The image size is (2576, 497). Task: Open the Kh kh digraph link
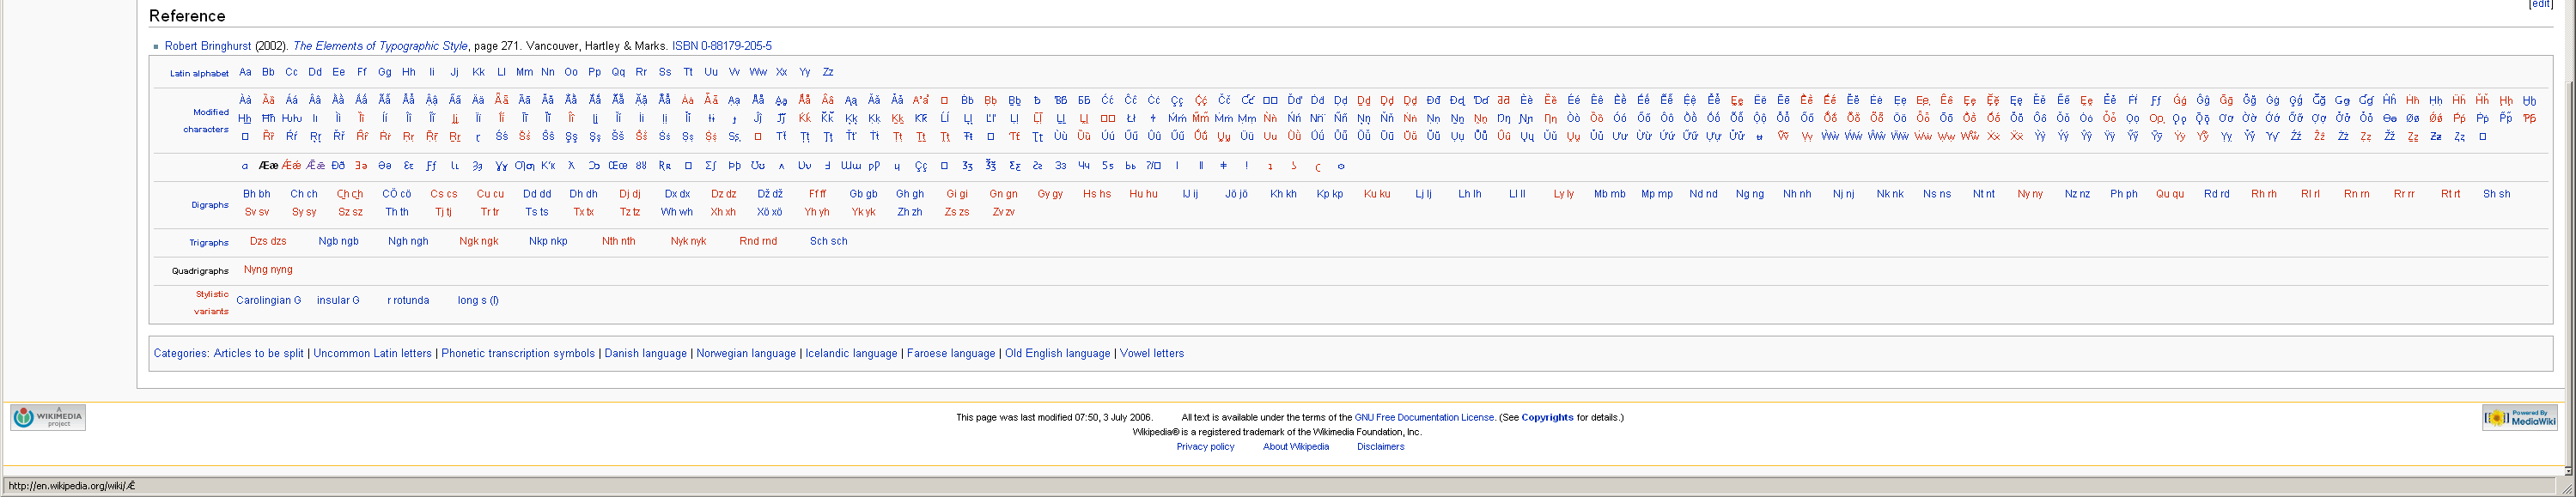1283,194
